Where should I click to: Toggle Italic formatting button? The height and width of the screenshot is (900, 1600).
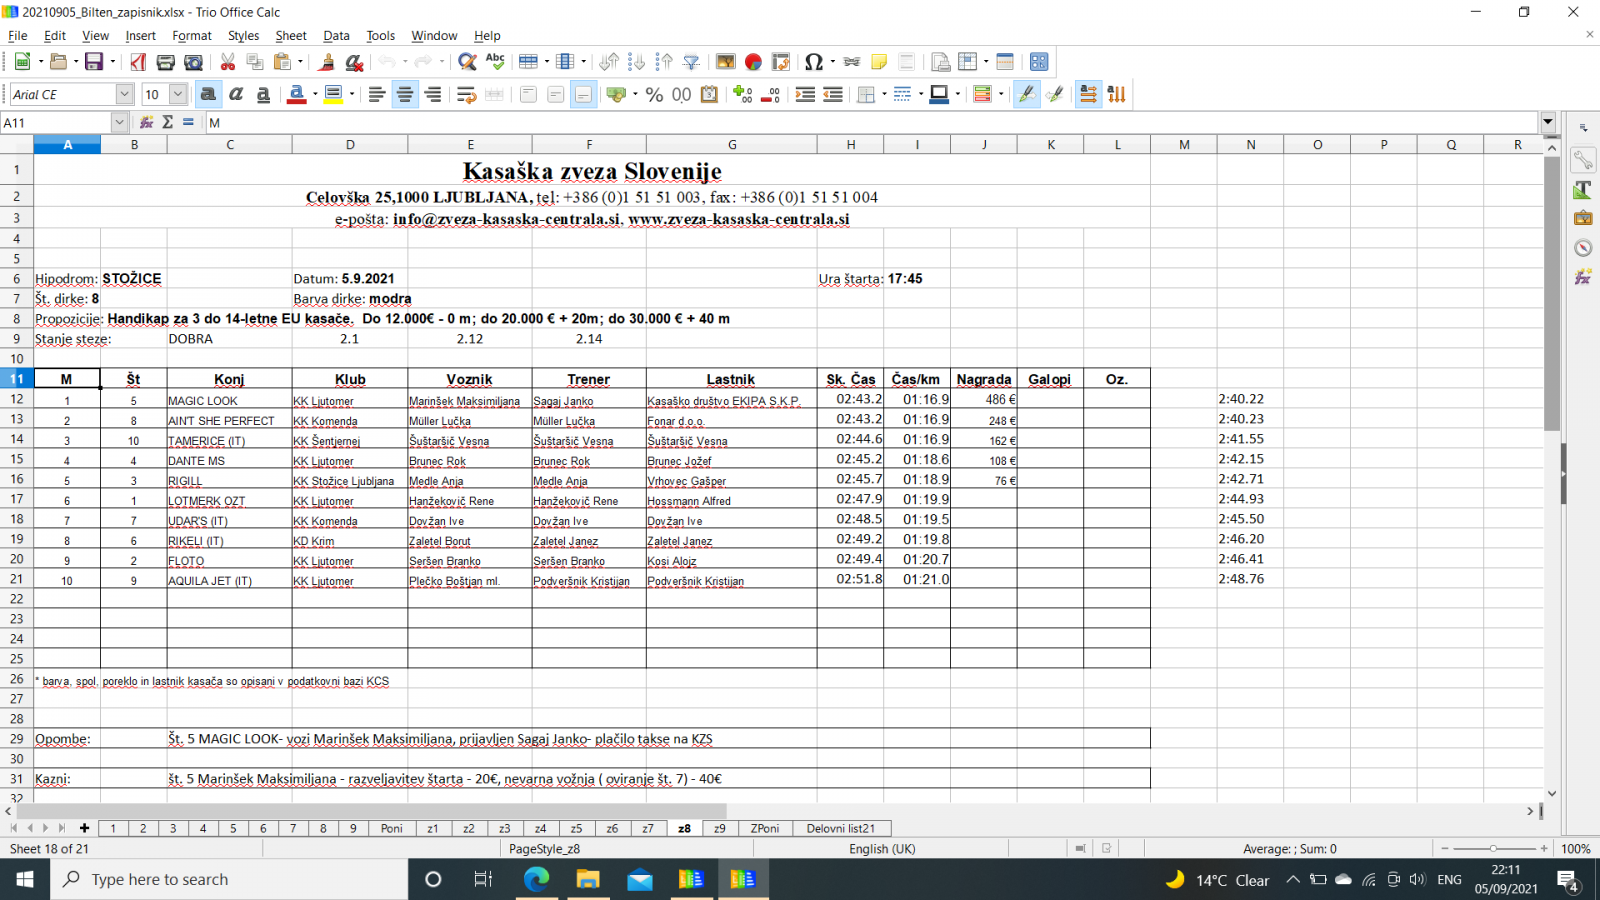236,94
